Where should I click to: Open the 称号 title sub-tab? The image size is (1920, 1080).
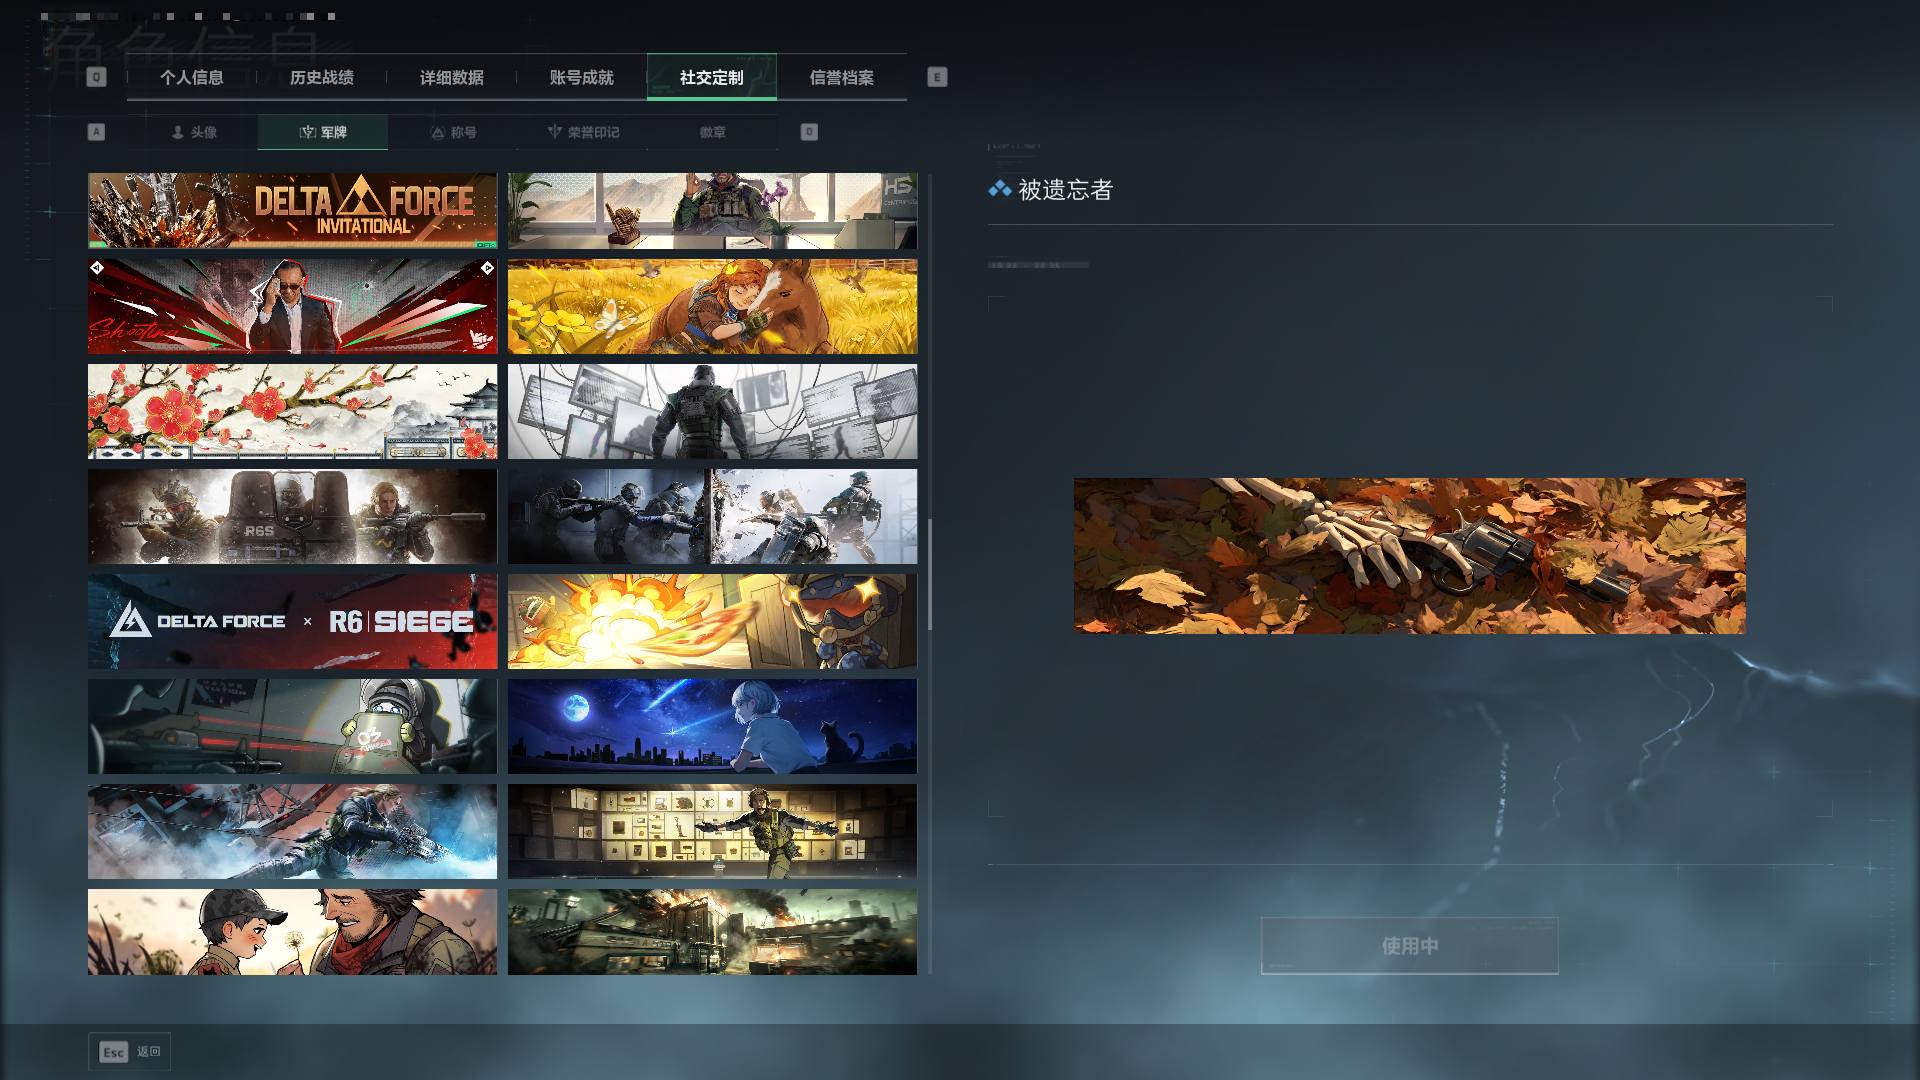[453, 132]
